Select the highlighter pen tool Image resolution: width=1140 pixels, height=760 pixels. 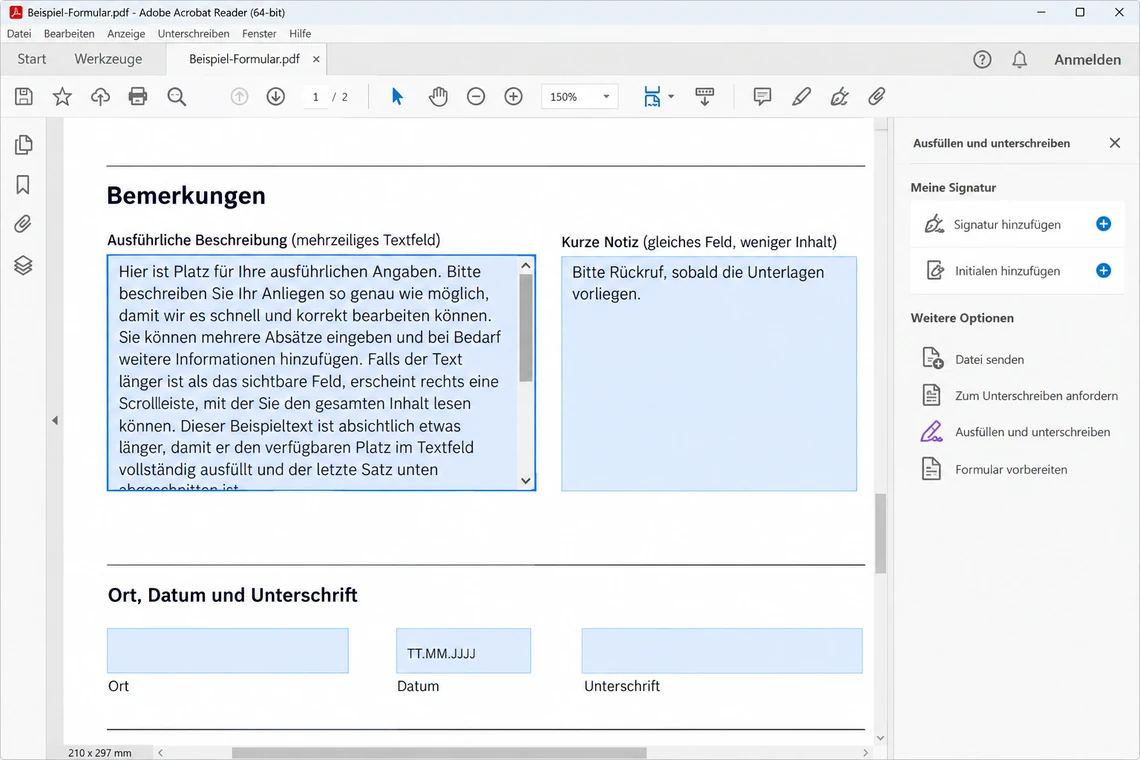tap(801, 97)
